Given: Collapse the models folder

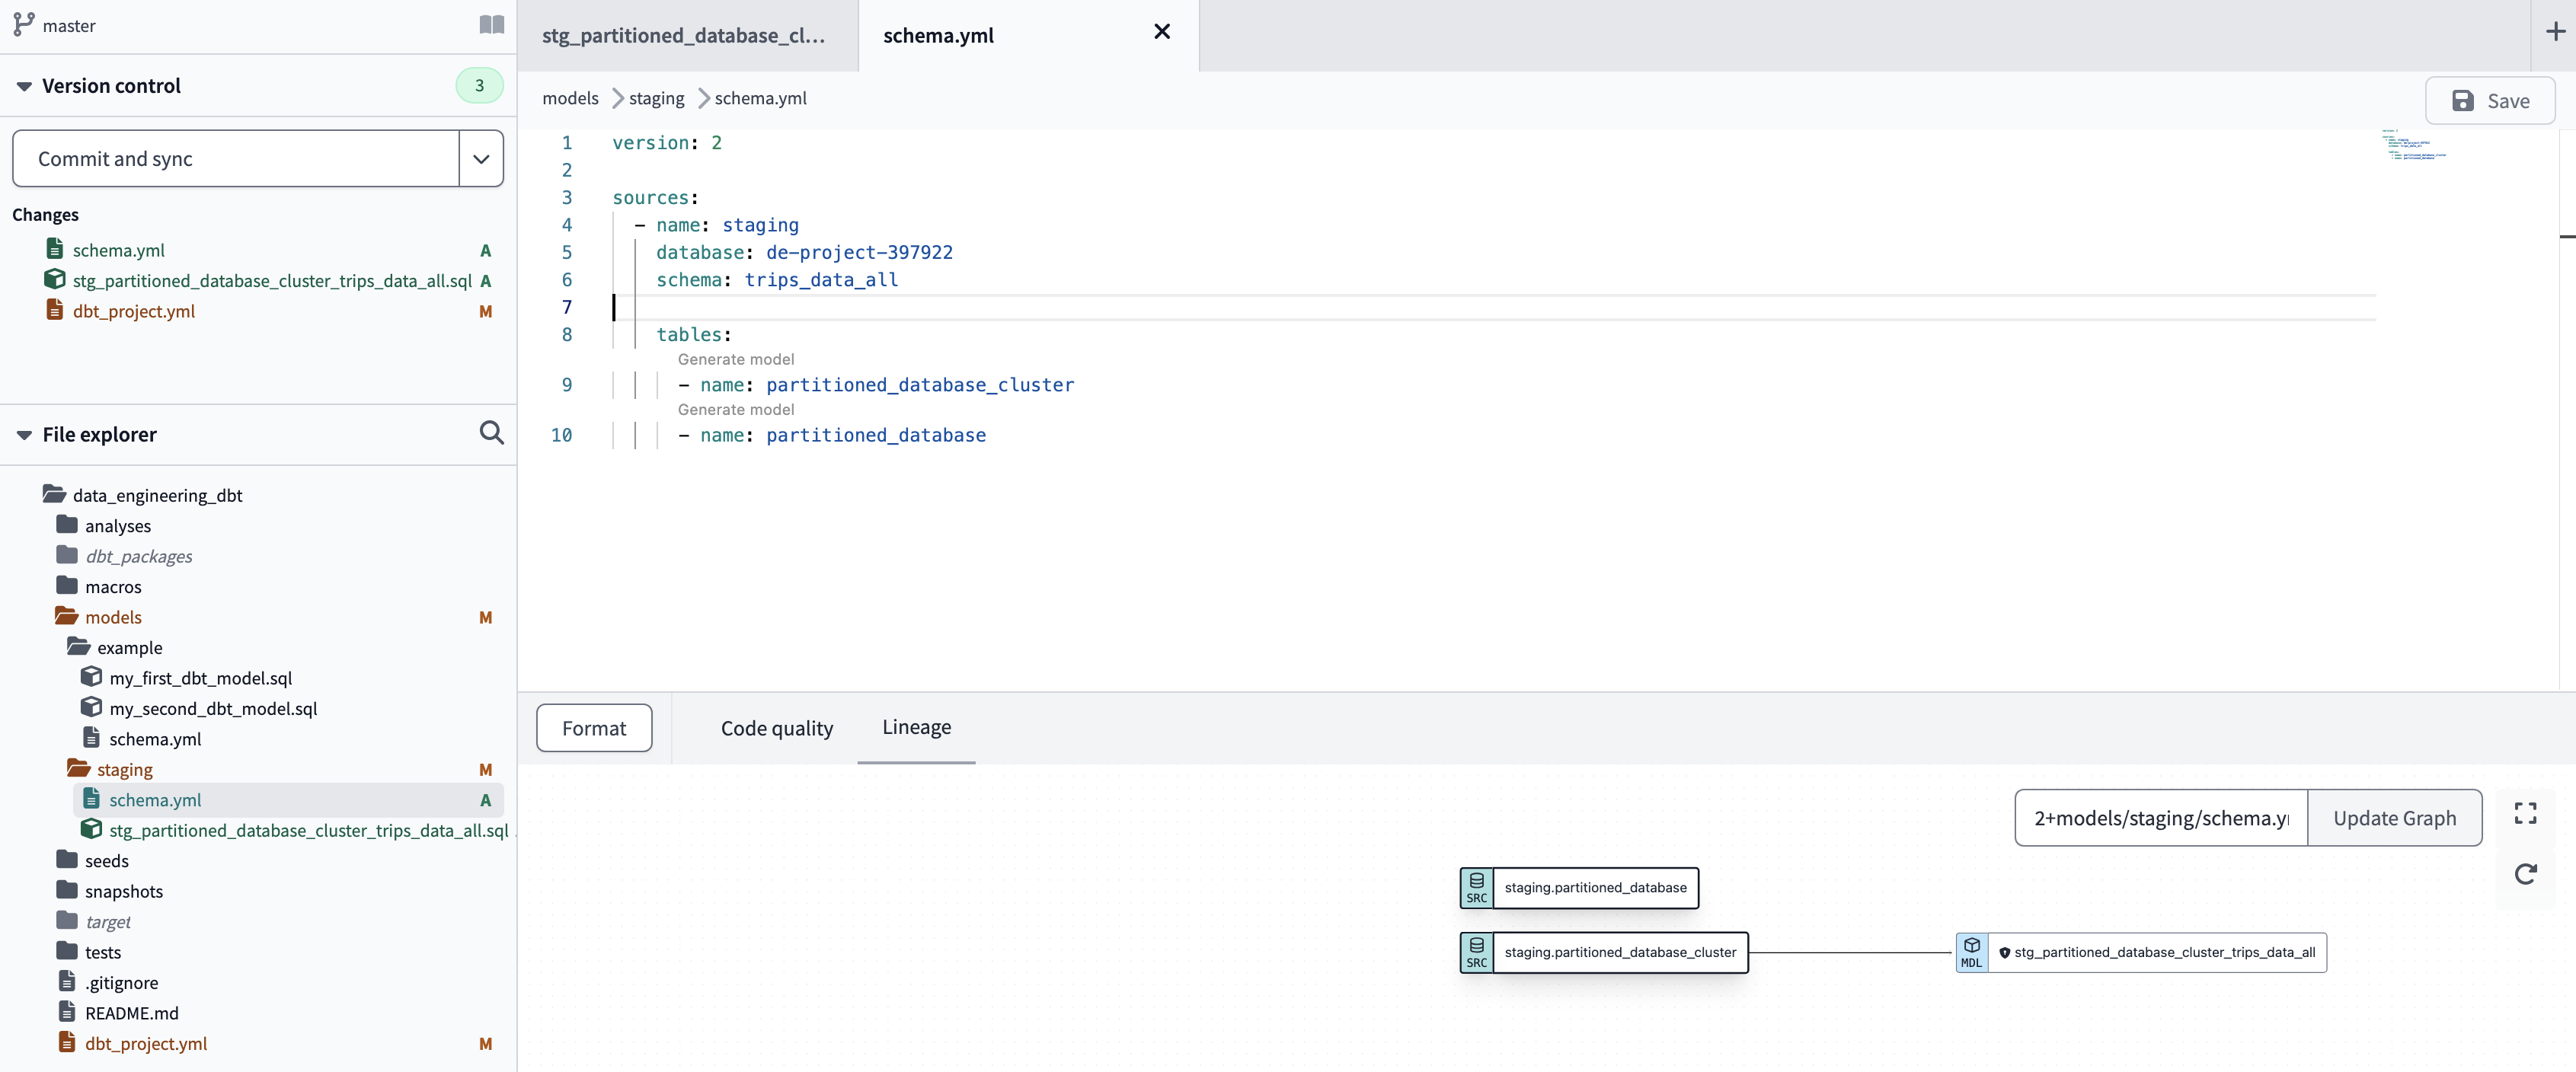Looking at the screenshot, I should tap(67, 616).
